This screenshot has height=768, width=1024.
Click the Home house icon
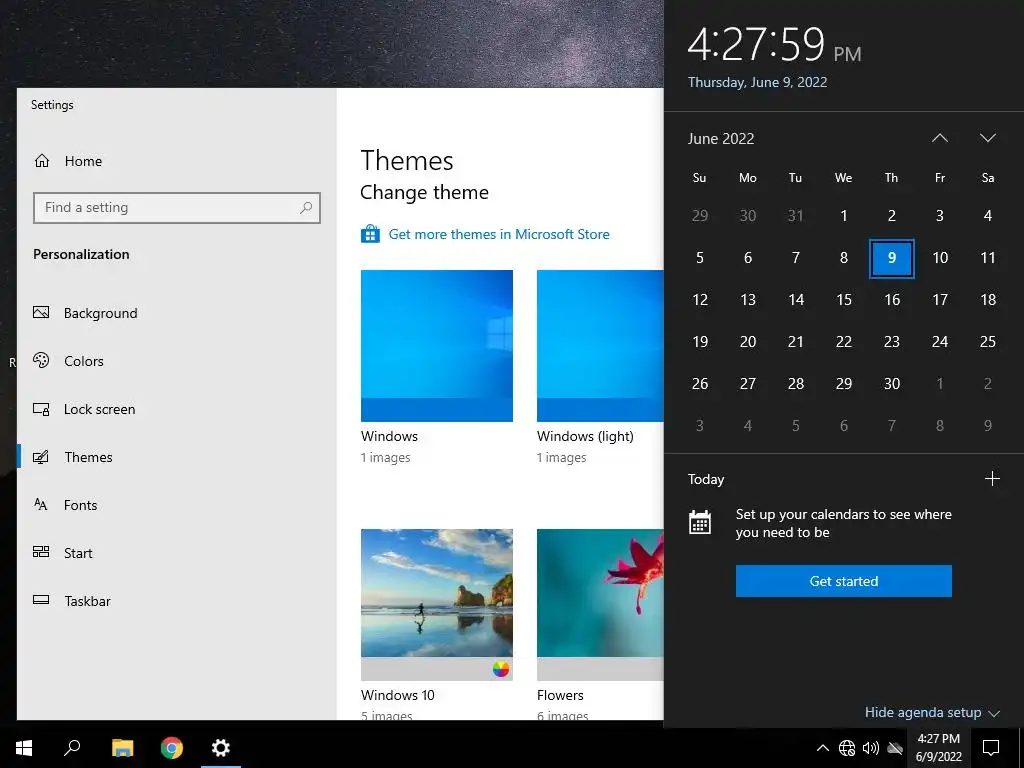point(42,161)
